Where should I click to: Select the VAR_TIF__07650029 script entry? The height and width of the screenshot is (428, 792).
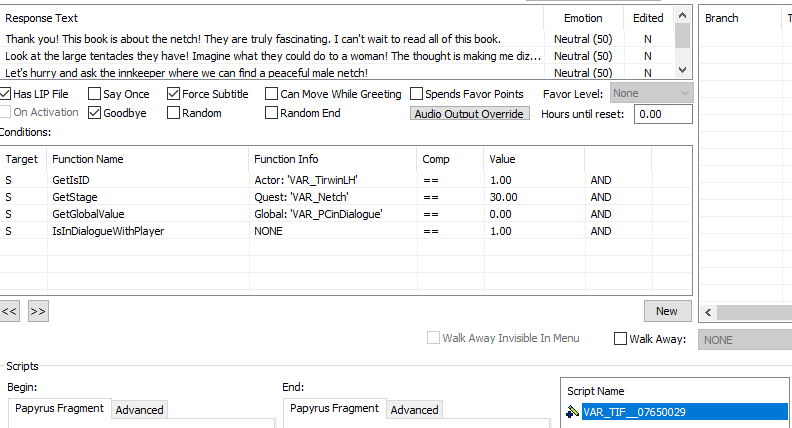[684, 412]
